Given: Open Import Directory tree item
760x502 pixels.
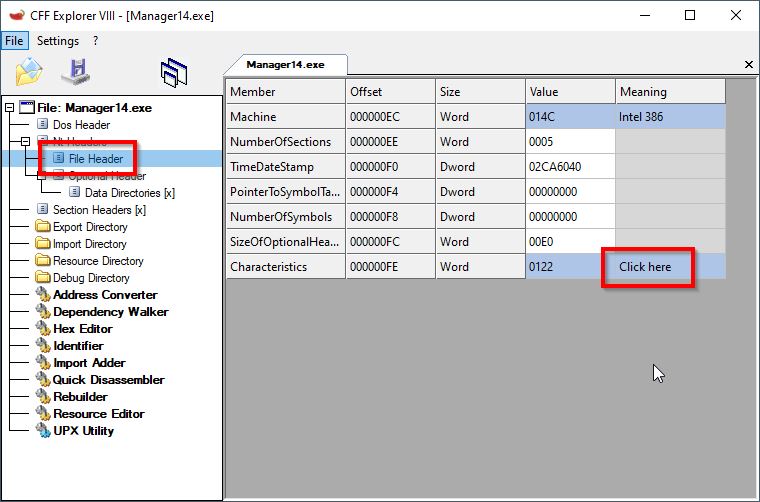Looking at the screenshot, I should pyautogui.click(x=90, y=243).
